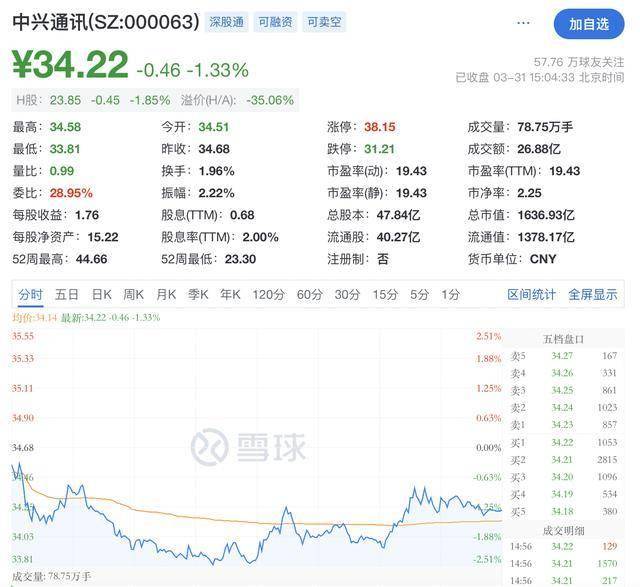640x587 pixels.
Task: Select the 1分 chart interval
Action: (450, 294)
